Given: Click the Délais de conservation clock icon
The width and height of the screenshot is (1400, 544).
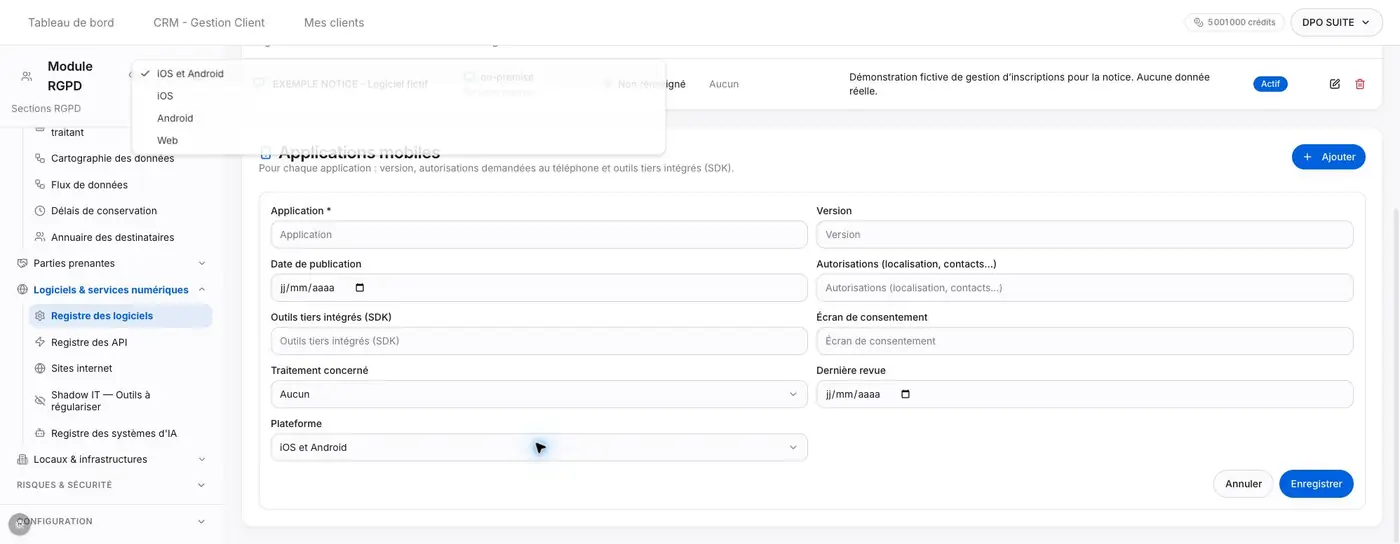Looking at the screenshot, I should (40, 211).
